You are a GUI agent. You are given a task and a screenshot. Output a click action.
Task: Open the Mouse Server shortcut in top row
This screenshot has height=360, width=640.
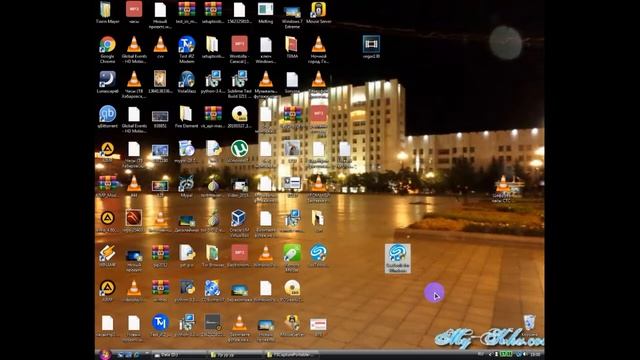pos(318,9)
